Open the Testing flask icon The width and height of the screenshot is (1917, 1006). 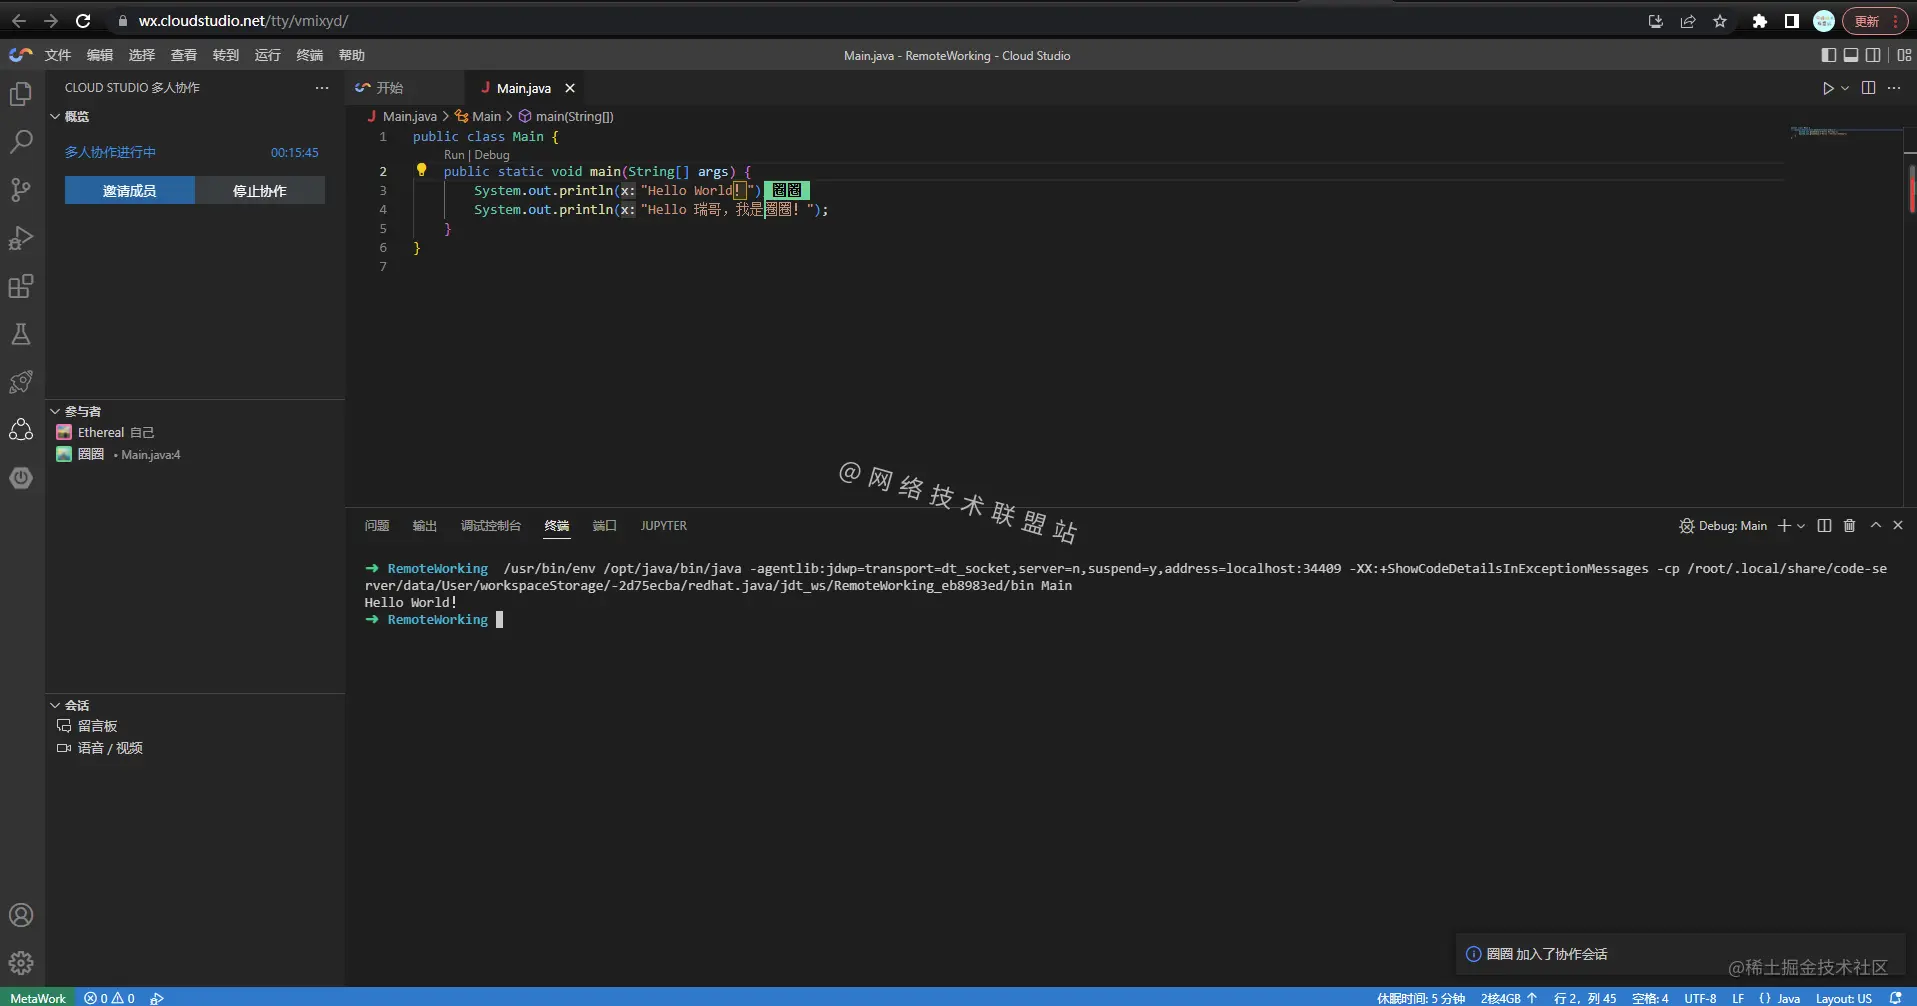21,334
